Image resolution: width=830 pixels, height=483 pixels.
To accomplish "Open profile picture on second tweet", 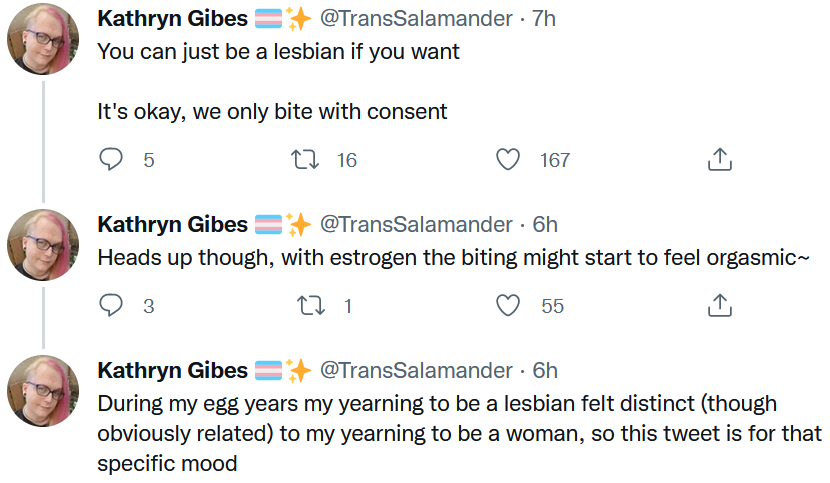I will pos(43,245).
